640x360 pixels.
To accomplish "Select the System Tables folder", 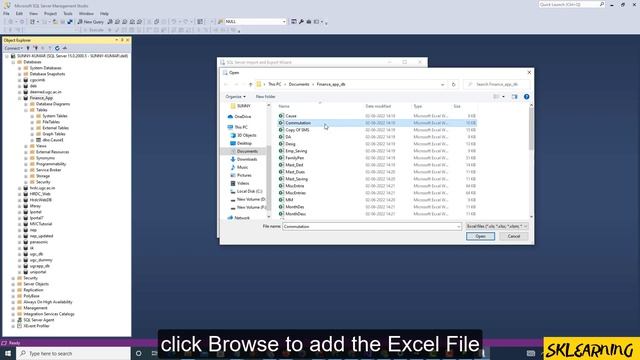I will 55,116.
